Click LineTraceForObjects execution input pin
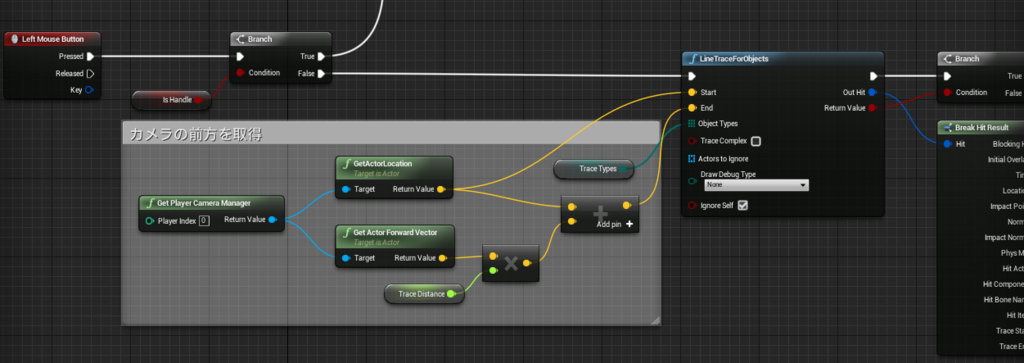This screenshot has width=1024, height=363. point(692,76)
